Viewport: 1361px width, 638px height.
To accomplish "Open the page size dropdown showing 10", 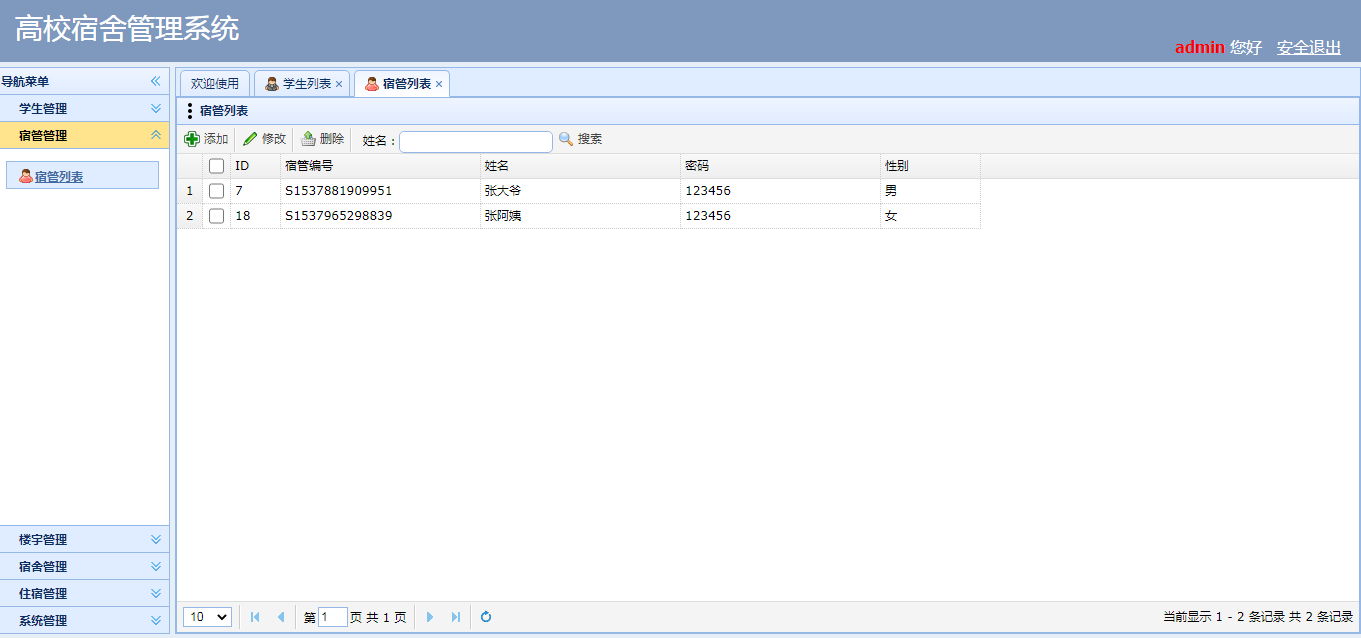I will [208, 617].
